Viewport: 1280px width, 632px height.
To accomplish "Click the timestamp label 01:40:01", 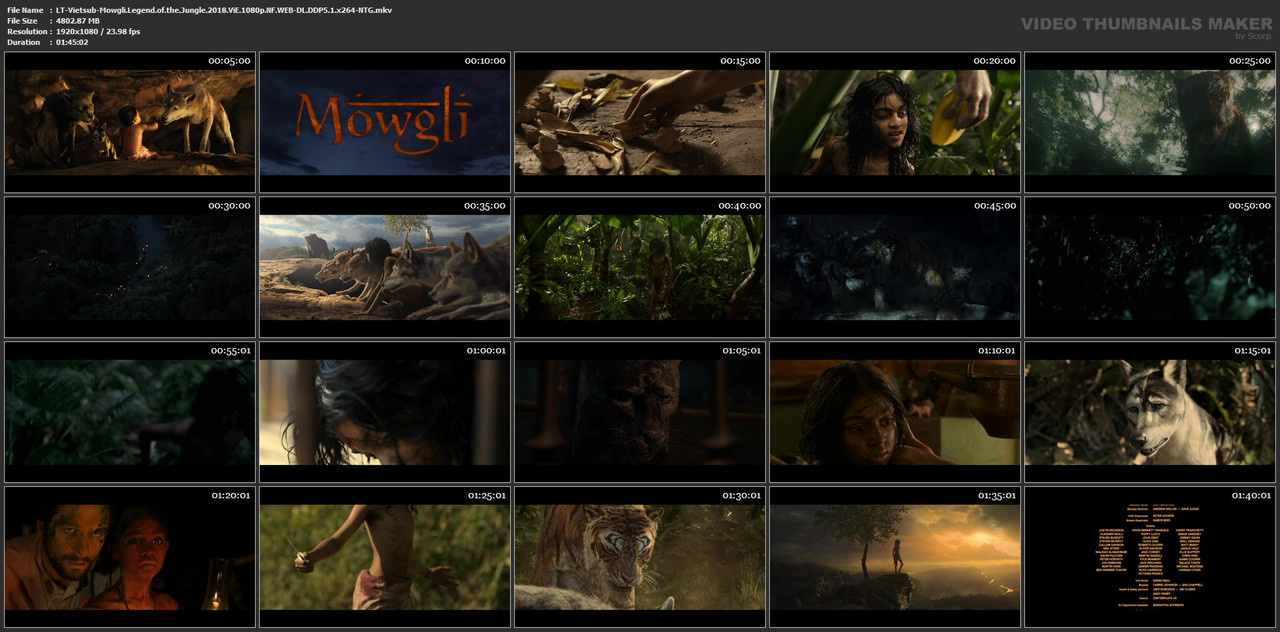I will click(1250, 496).
